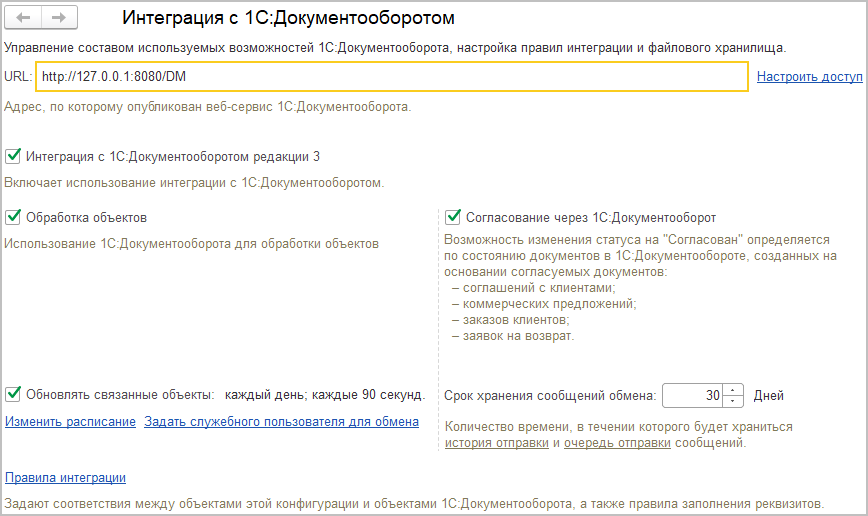Image resolution: width=868 pixels, height=516 pixels.
Task: Click the Срок хранения сообщений обмена label
Action: pyautogui.click(x=550, y=396)
